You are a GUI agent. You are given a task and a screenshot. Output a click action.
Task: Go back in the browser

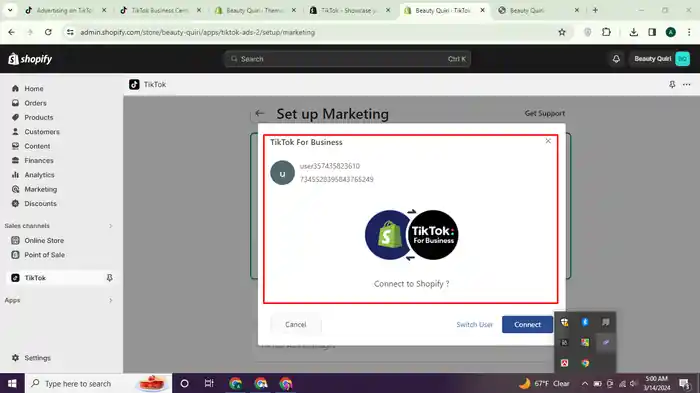click(12, 32)
